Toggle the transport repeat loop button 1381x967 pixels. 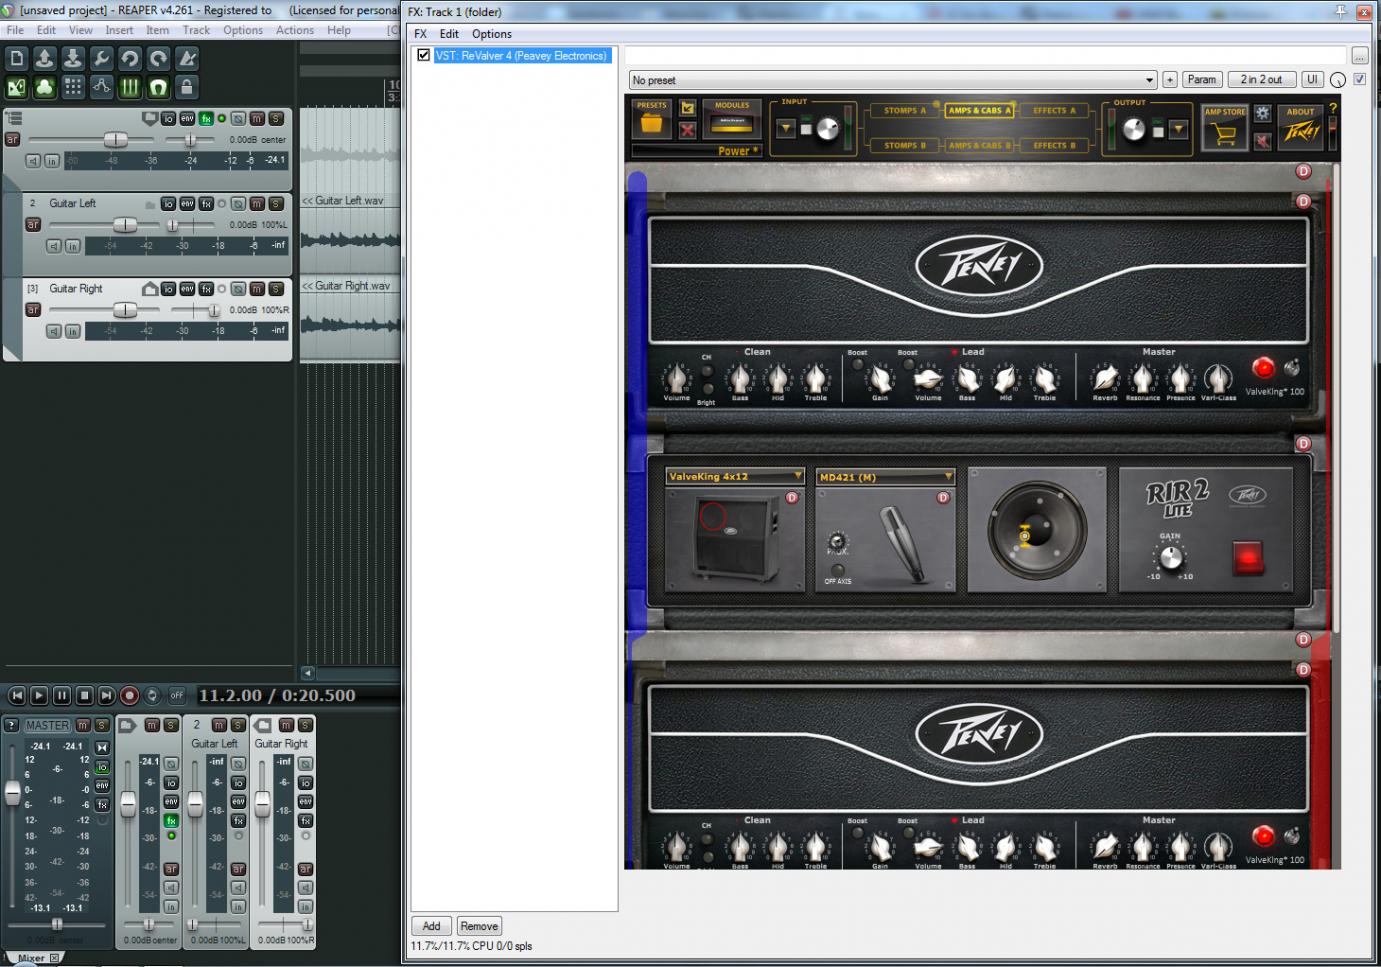(152, 695)
